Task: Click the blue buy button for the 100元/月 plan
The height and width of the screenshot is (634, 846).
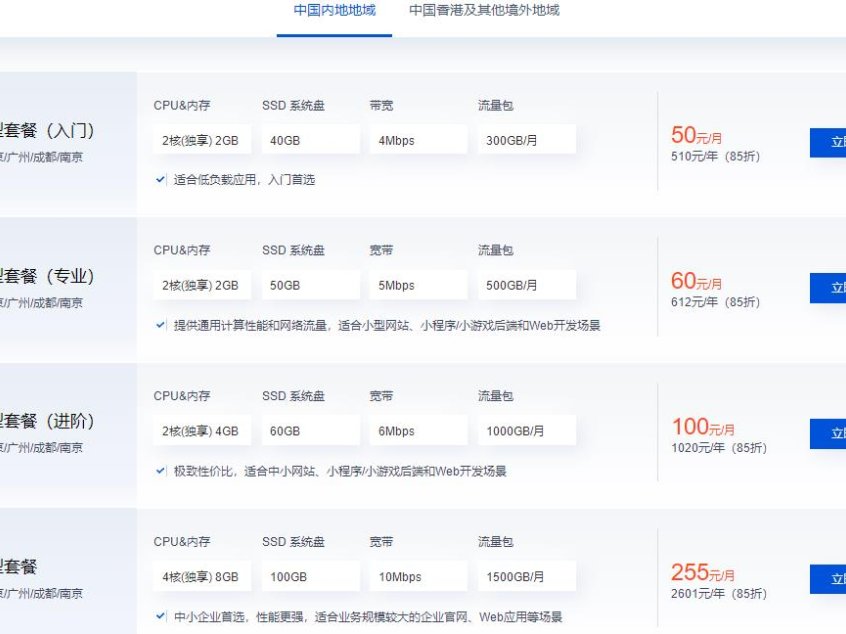Action: tap(828, 433)
